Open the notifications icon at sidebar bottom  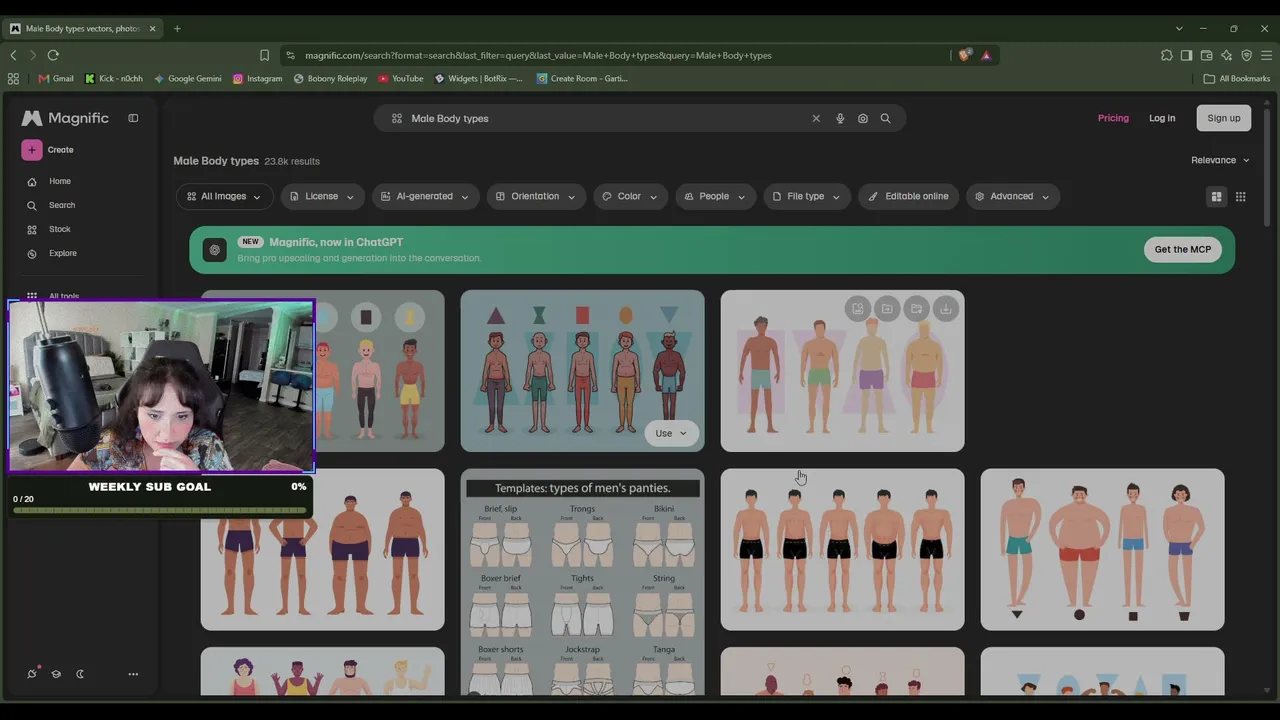[x=32, y=674]
